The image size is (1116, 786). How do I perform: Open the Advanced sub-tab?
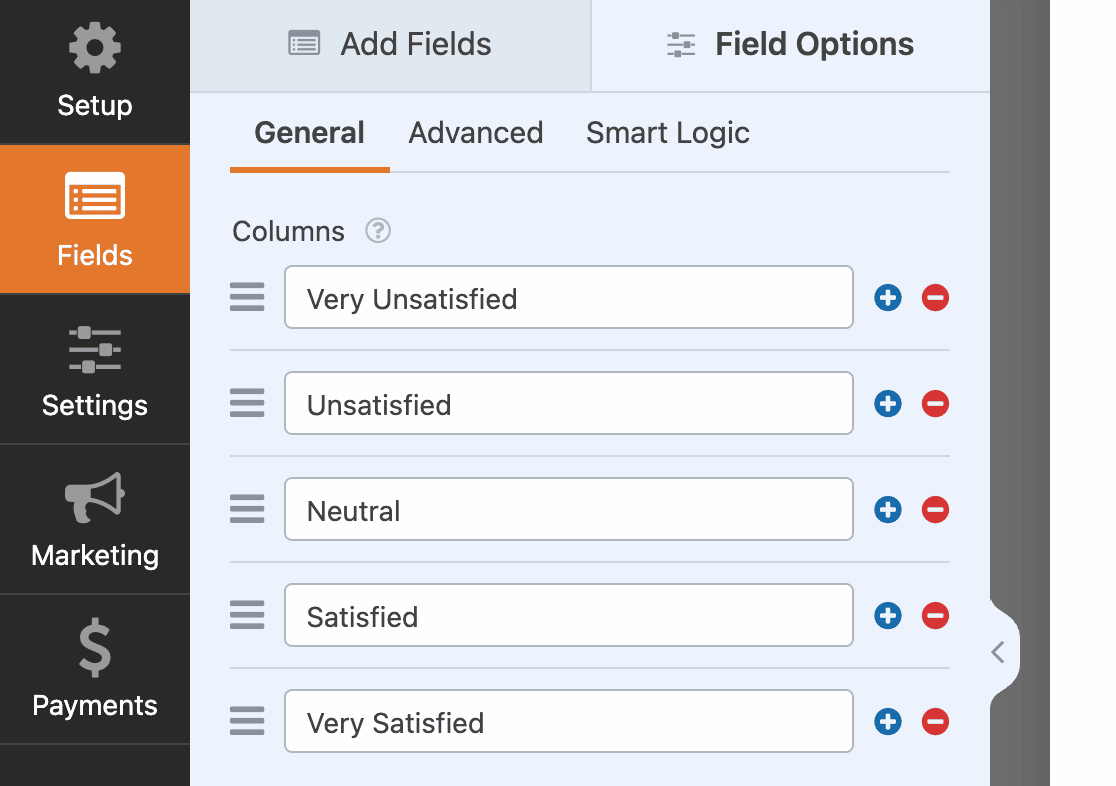(476, 133)
